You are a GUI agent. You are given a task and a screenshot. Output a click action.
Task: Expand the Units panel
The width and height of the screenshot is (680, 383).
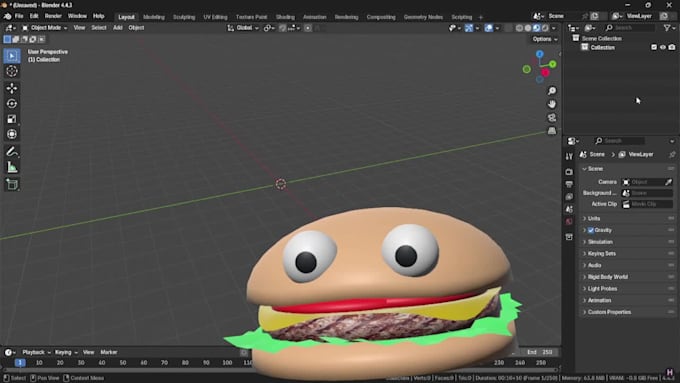click(x=628, y=219)
